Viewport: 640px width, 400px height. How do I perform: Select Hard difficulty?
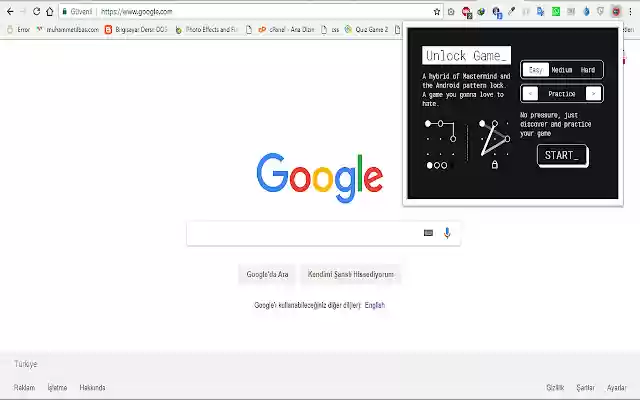tap(588, 70)
